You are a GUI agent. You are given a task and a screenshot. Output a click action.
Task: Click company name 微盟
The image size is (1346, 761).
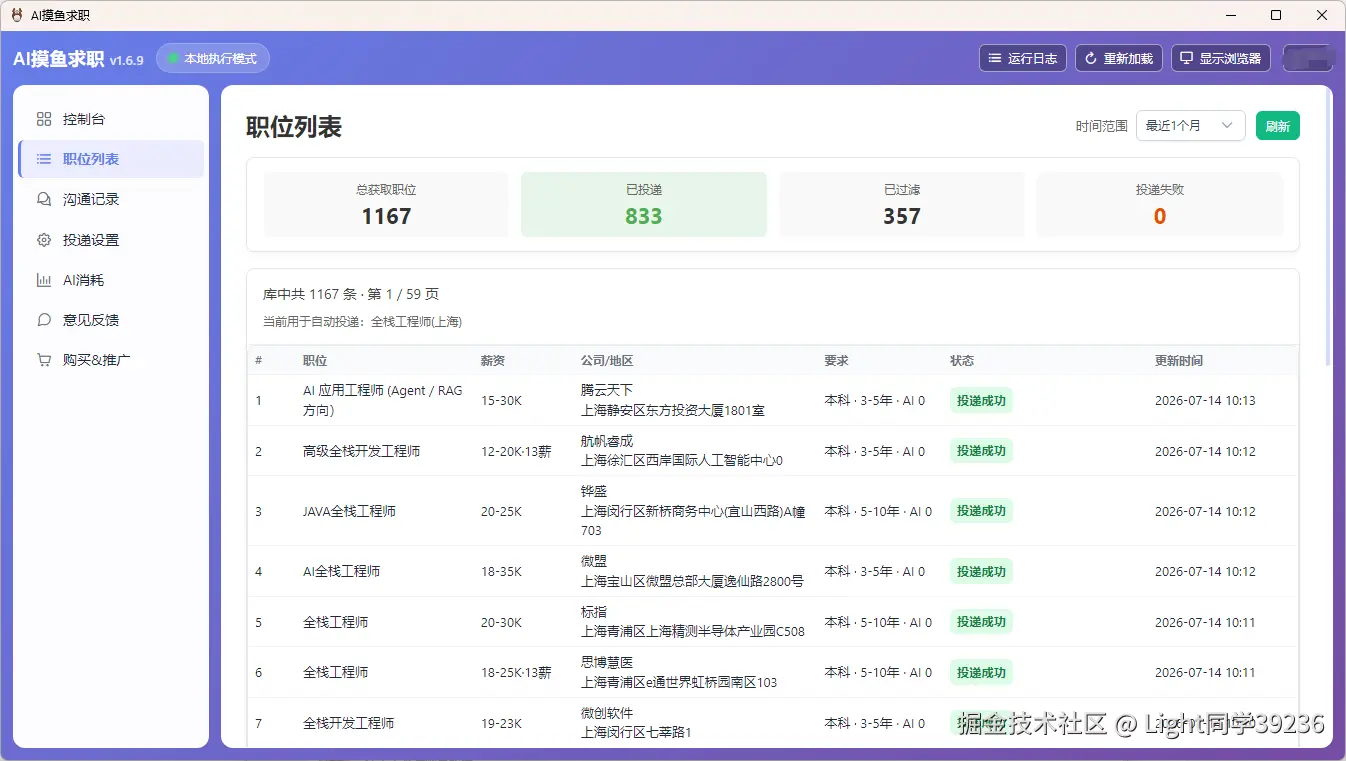(x=594, y=561)
